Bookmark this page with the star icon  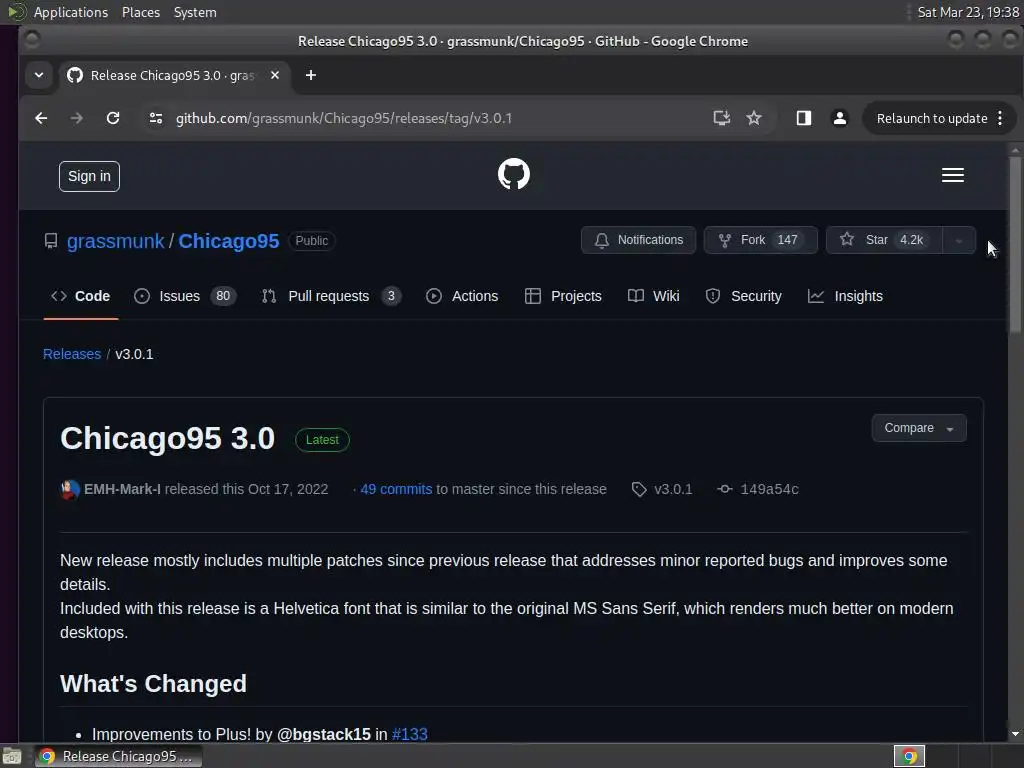[x=754, y=118]
